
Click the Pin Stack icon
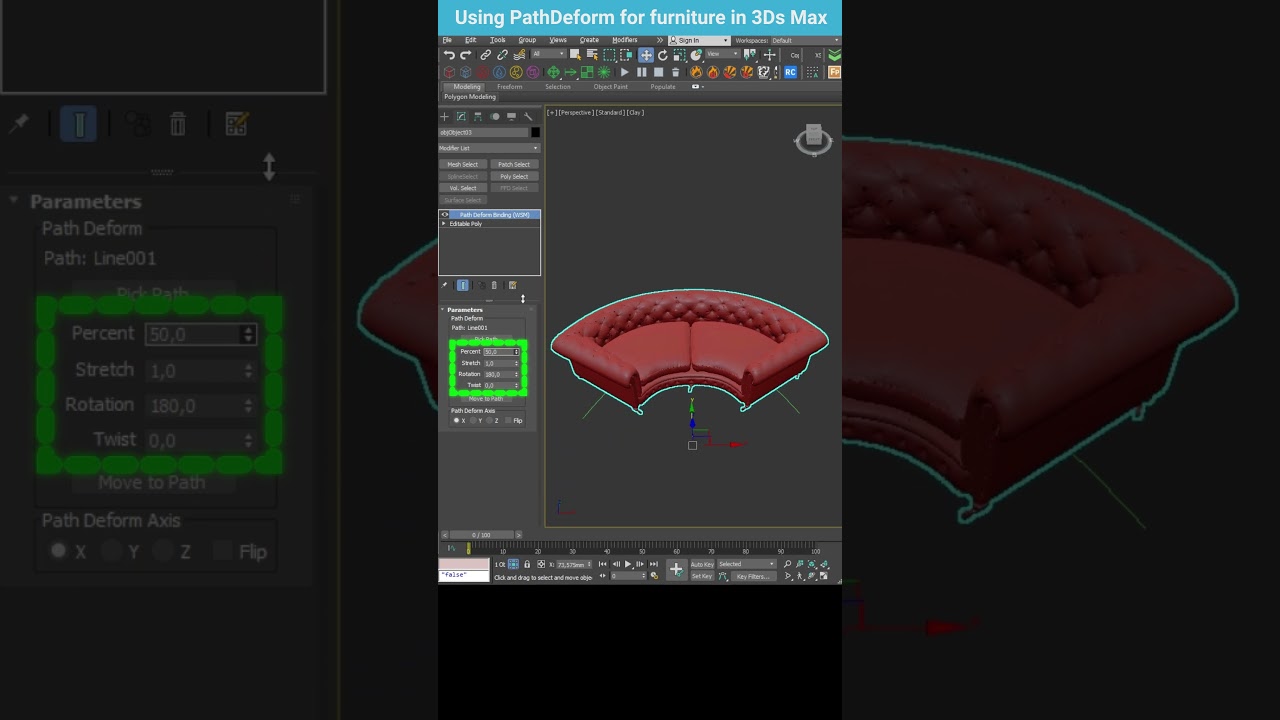click(444, 285)
